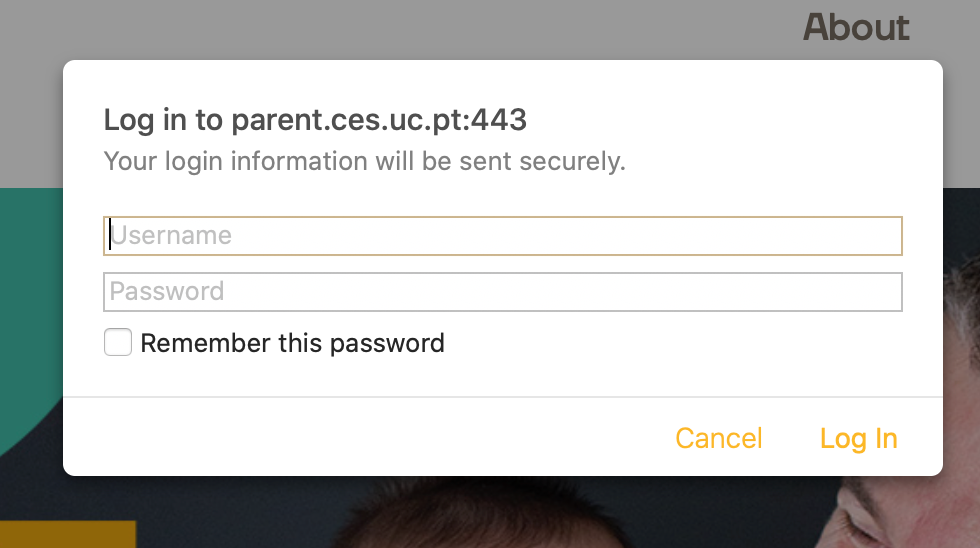
Task: Submit credentials with the Log In button
Action: [858, 438]
